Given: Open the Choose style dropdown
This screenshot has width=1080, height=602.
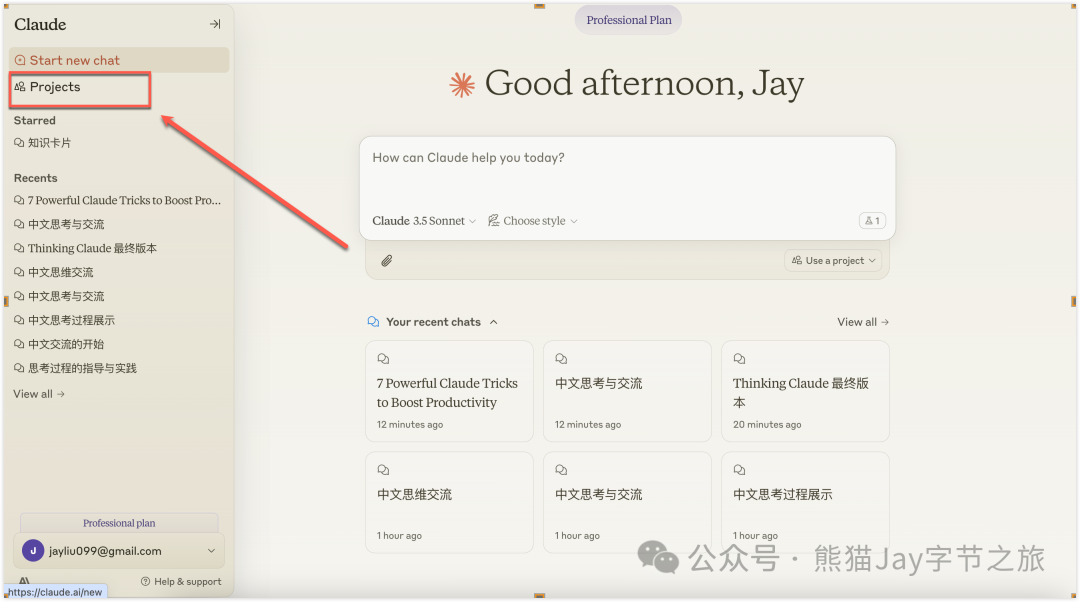Looking at the screenshot, I should pos(532,221).
